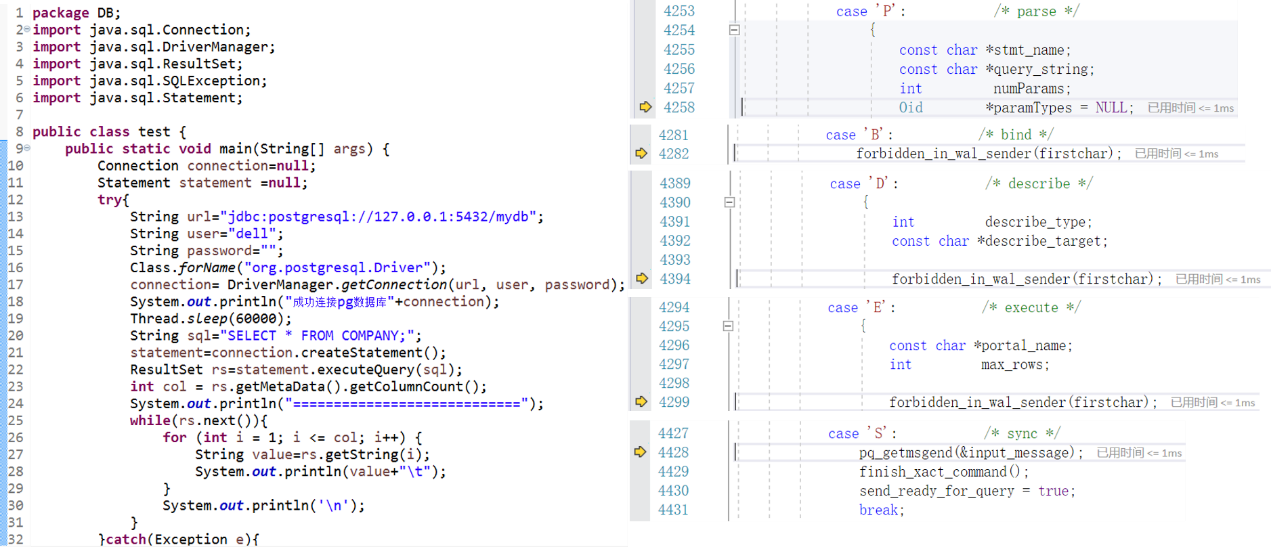Click the 'Statement statement =null;' line
Image resolution: width=1271 pixels, height=547 pixels.
(x=203, y=183)
